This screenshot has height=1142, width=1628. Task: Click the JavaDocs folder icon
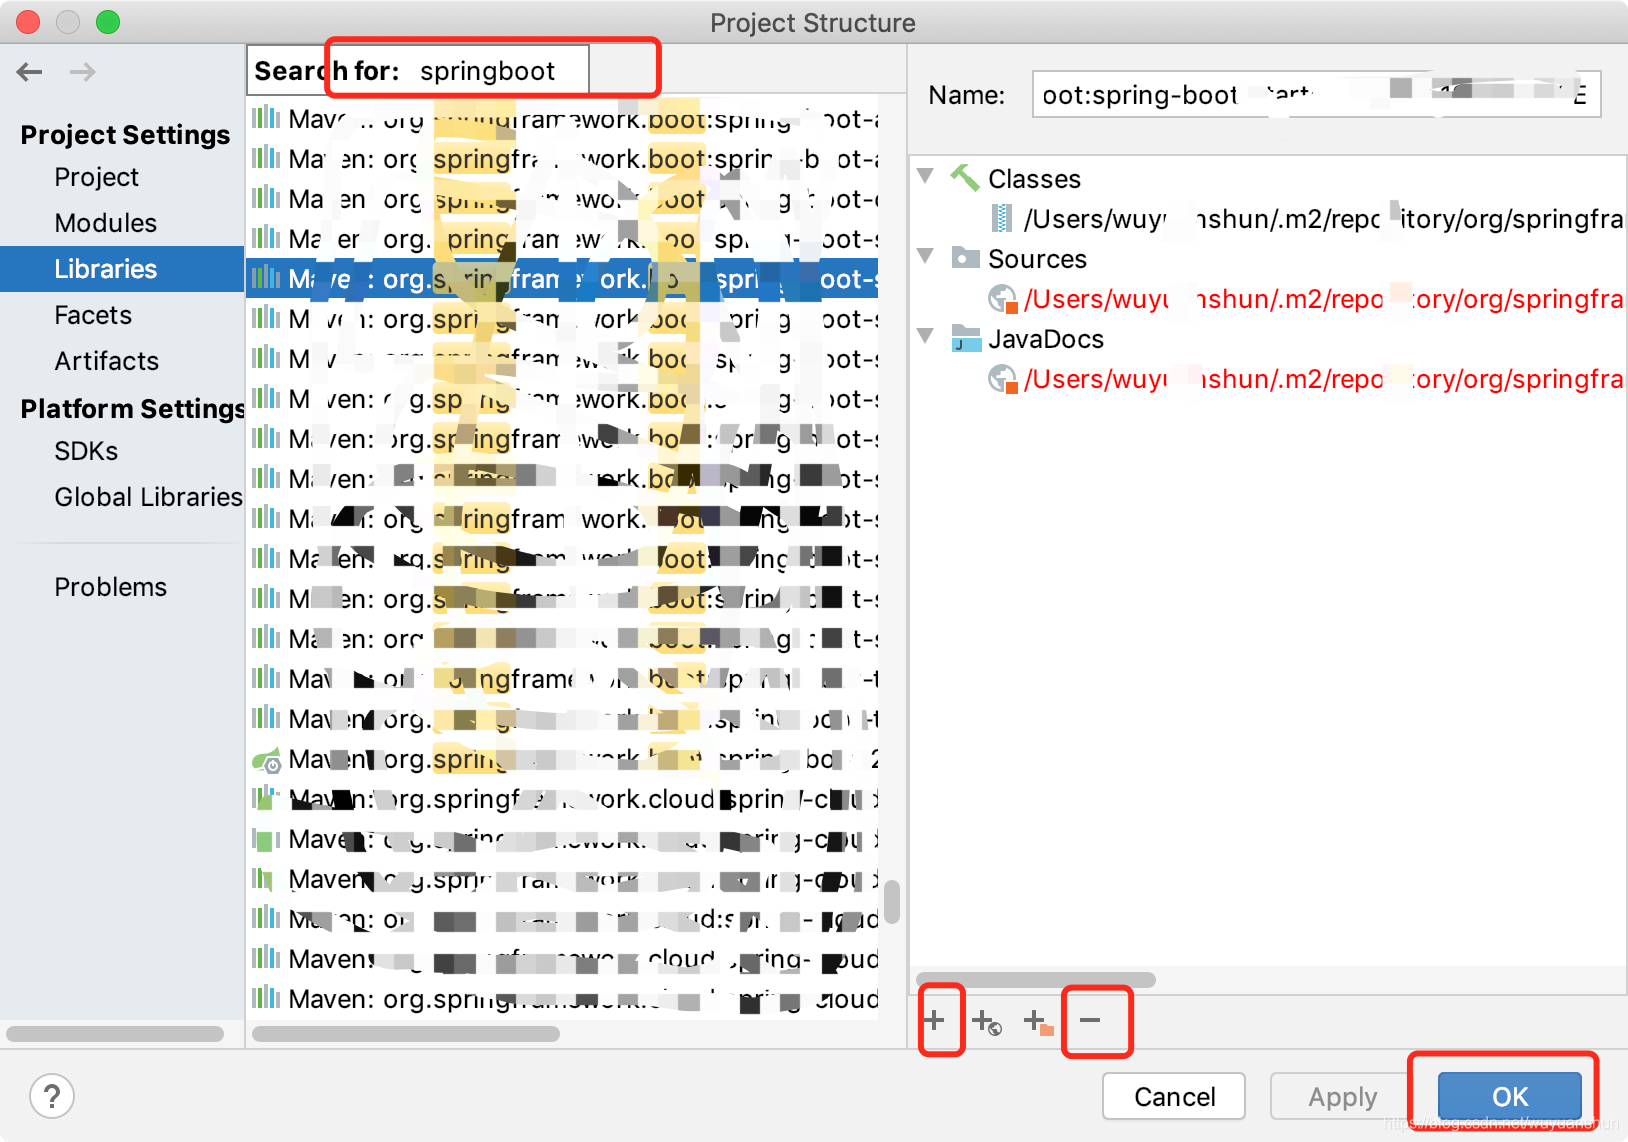click(965, 338)
